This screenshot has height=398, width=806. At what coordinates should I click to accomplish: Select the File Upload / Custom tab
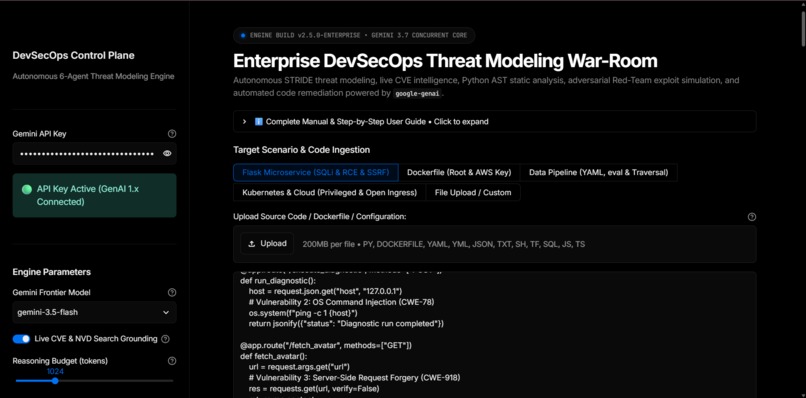473,192
